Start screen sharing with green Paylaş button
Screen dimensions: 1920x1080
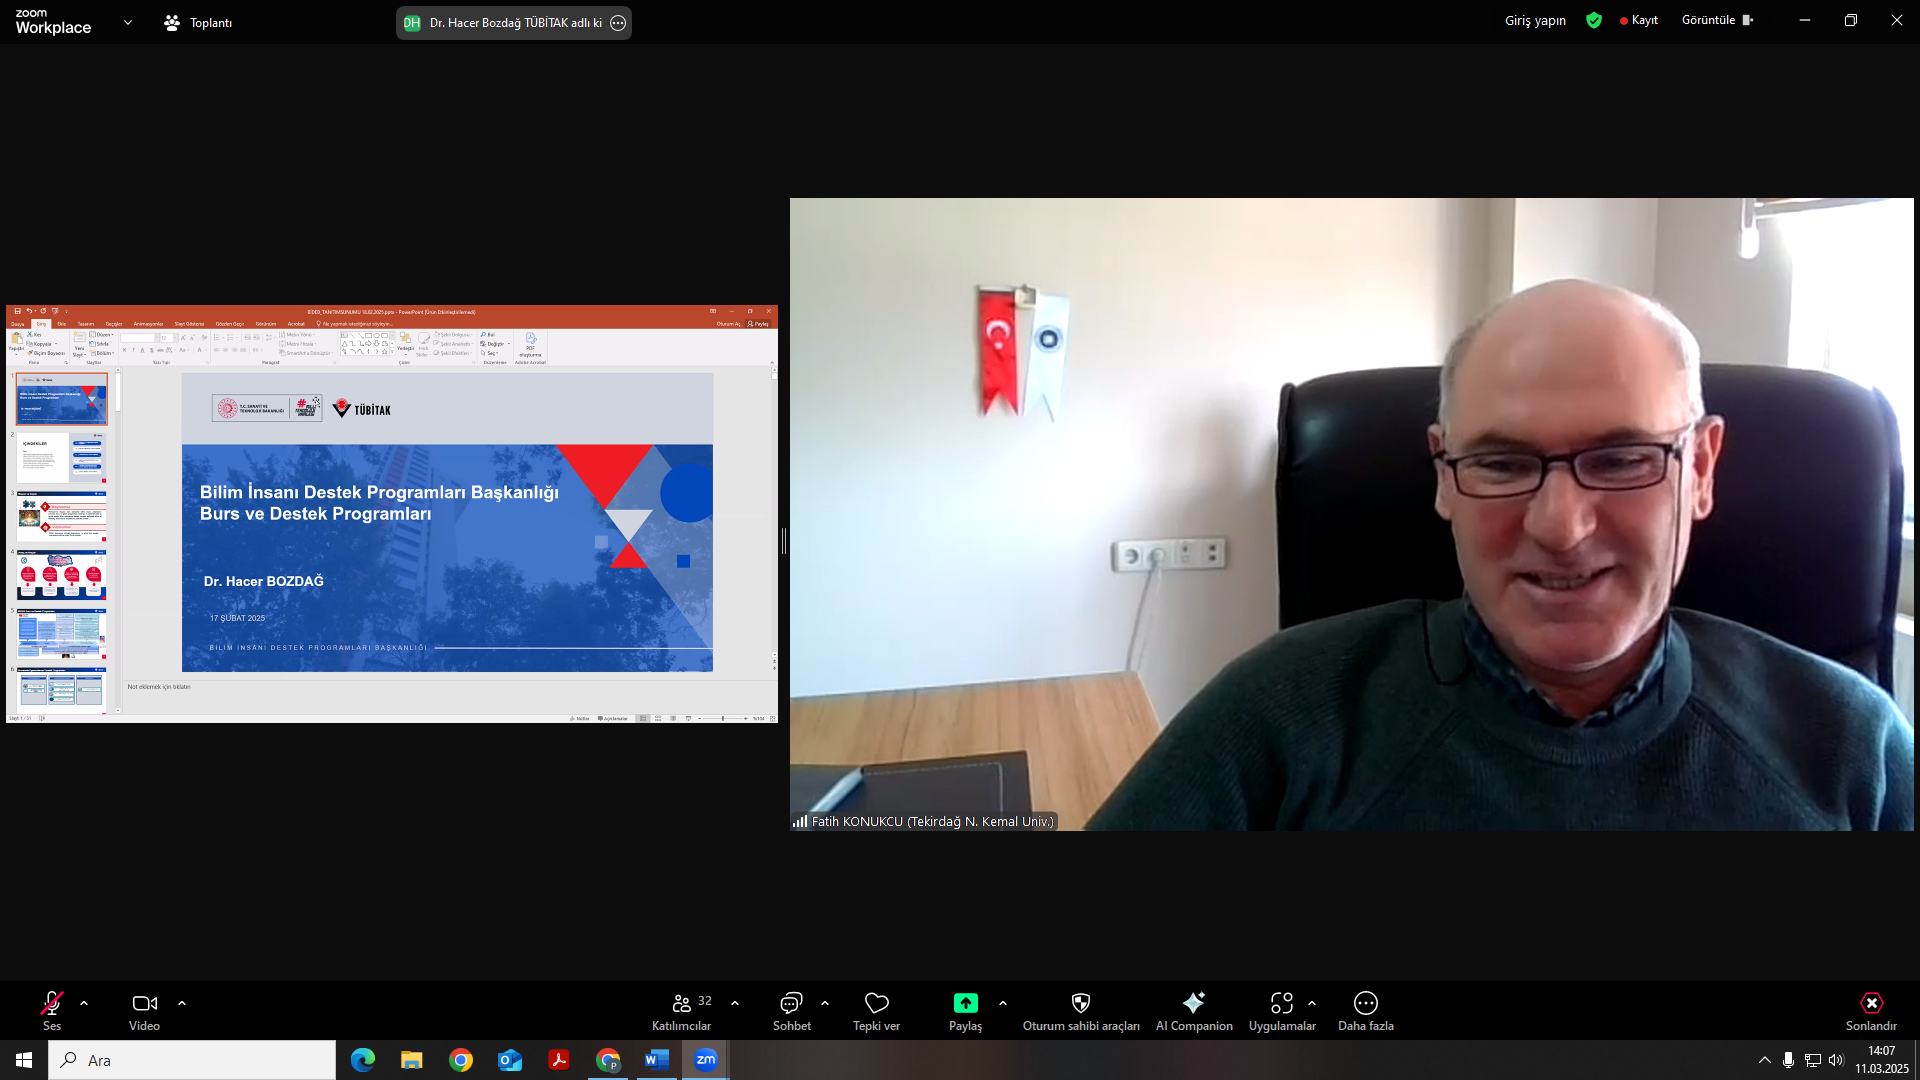click(965, 1003)
